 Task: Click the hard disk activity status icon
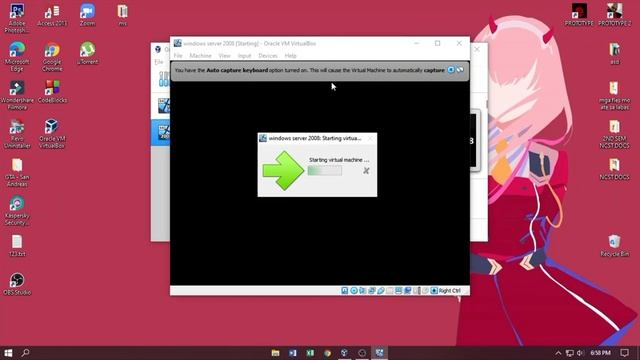[345, 291]
